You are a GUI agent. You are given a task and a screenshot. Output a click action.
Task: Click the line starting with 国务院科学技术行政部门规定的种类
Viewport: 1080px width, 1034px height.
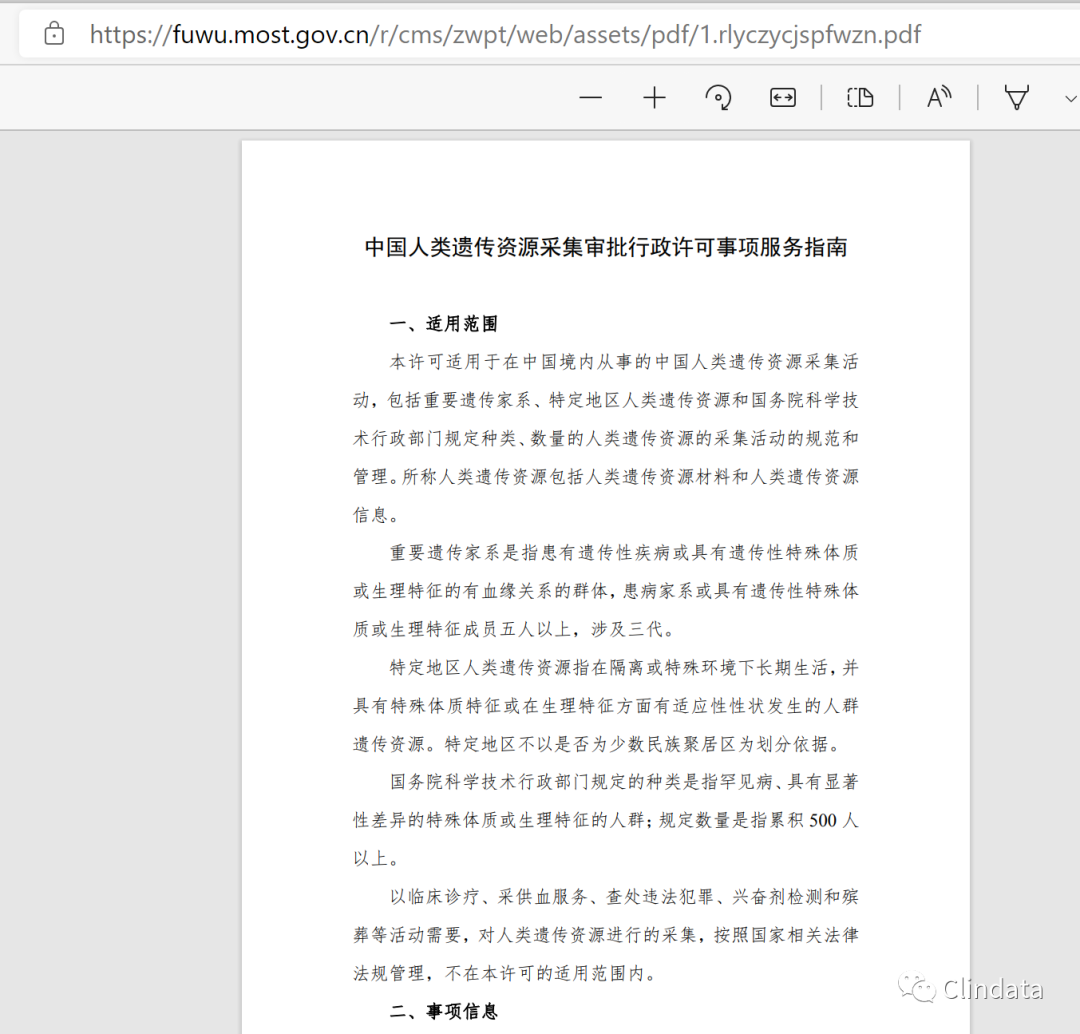click(x=624, y=782)
